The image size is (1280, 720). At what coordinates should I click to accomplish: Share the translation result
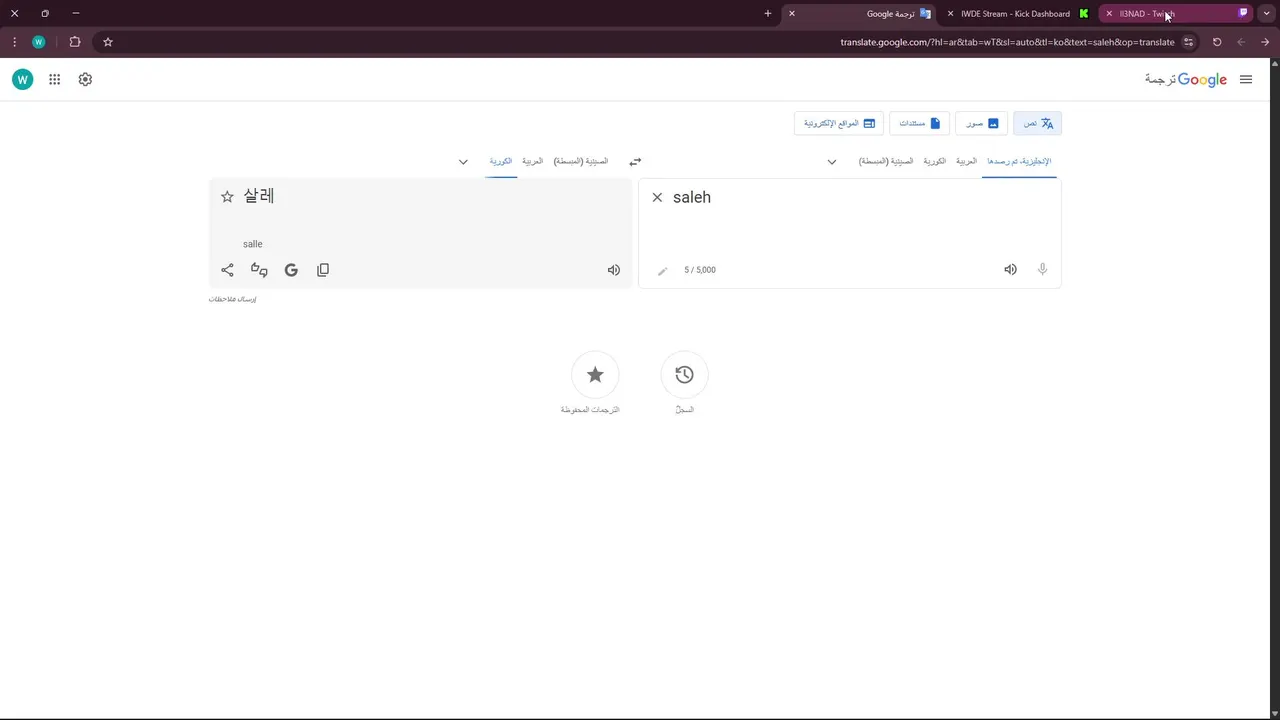pos(227,270)
